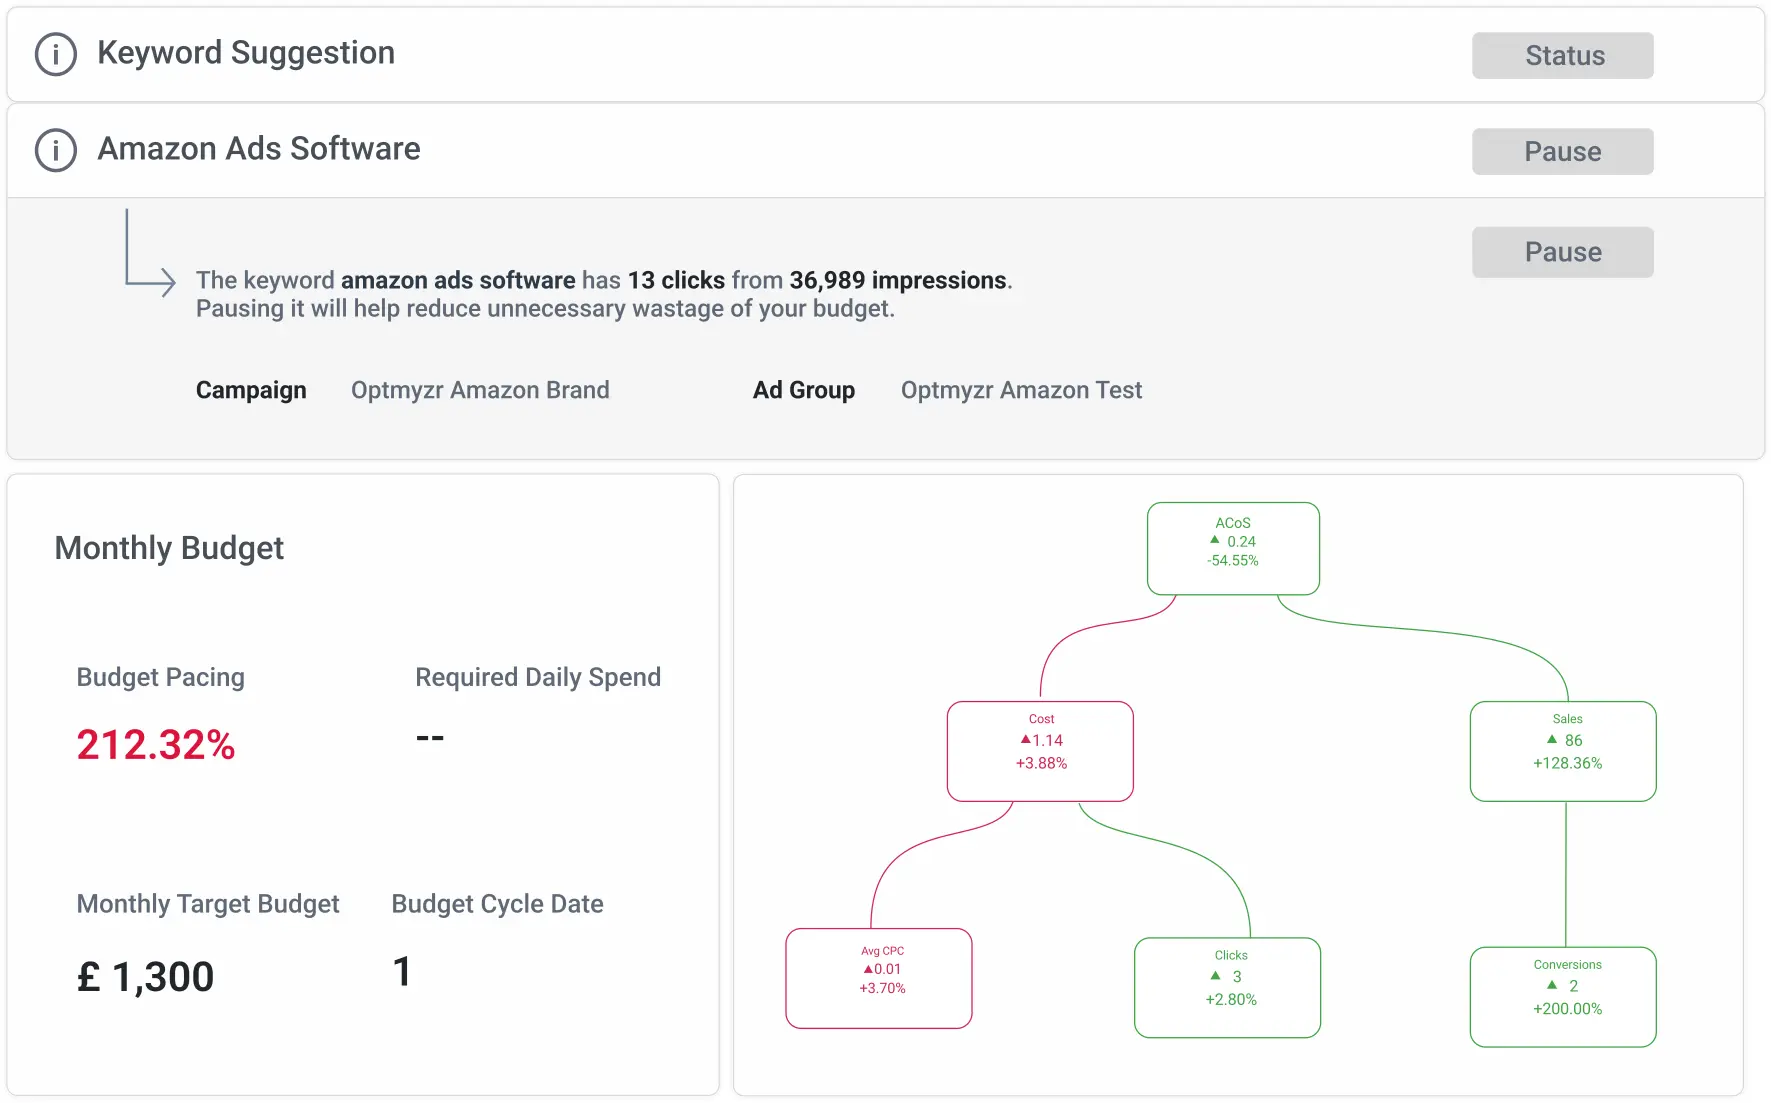Click the info icon beside Keyword Suggestion
Image resolution: width=1771 pixels, height=1103 pixels.
56,54
